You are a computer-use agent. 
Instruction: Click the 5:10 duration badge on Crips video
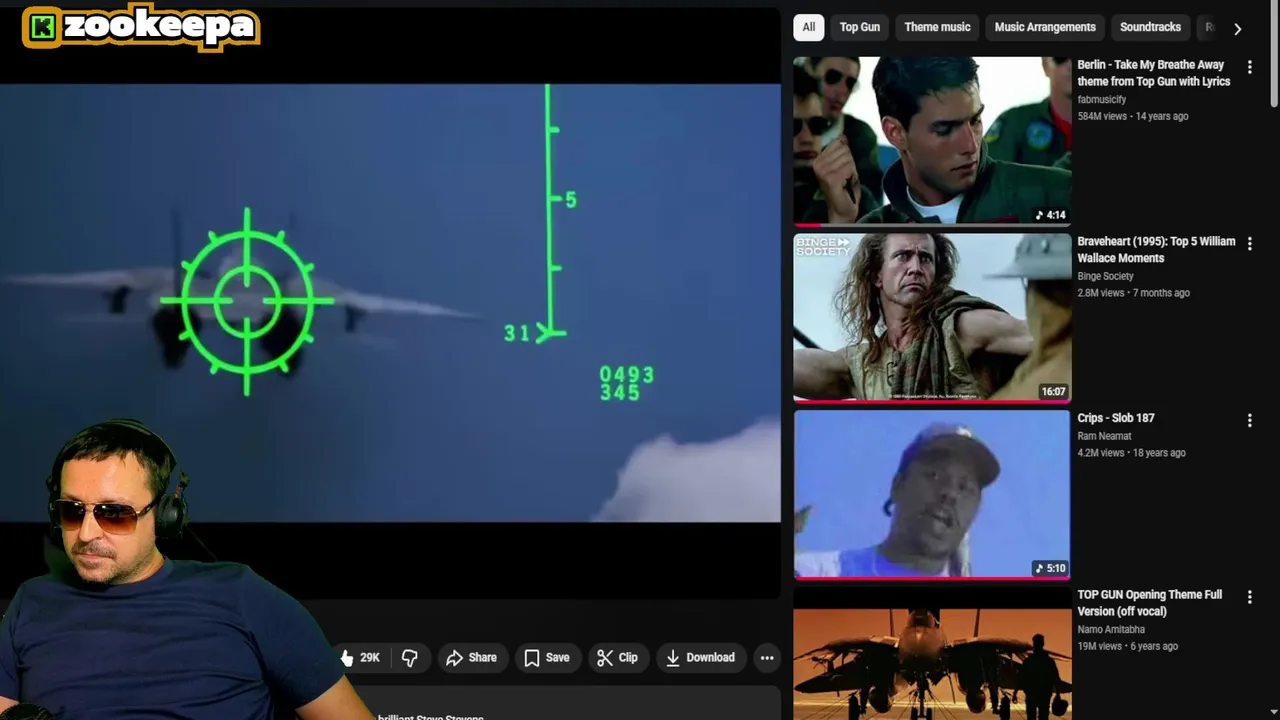(x=1050, y=568)
